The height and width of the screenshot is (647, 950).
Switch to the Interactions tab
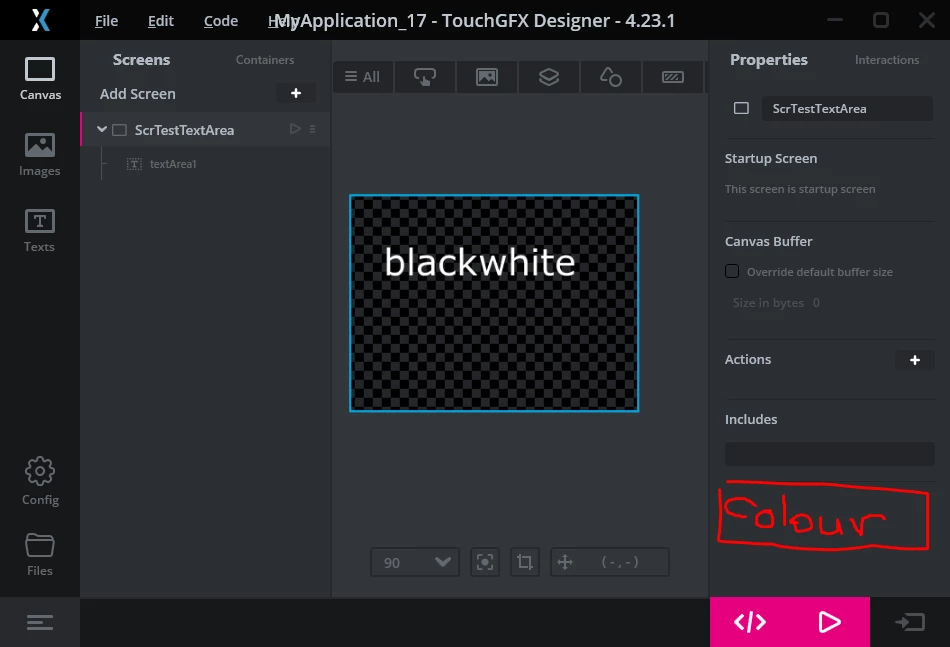[887, 59]
